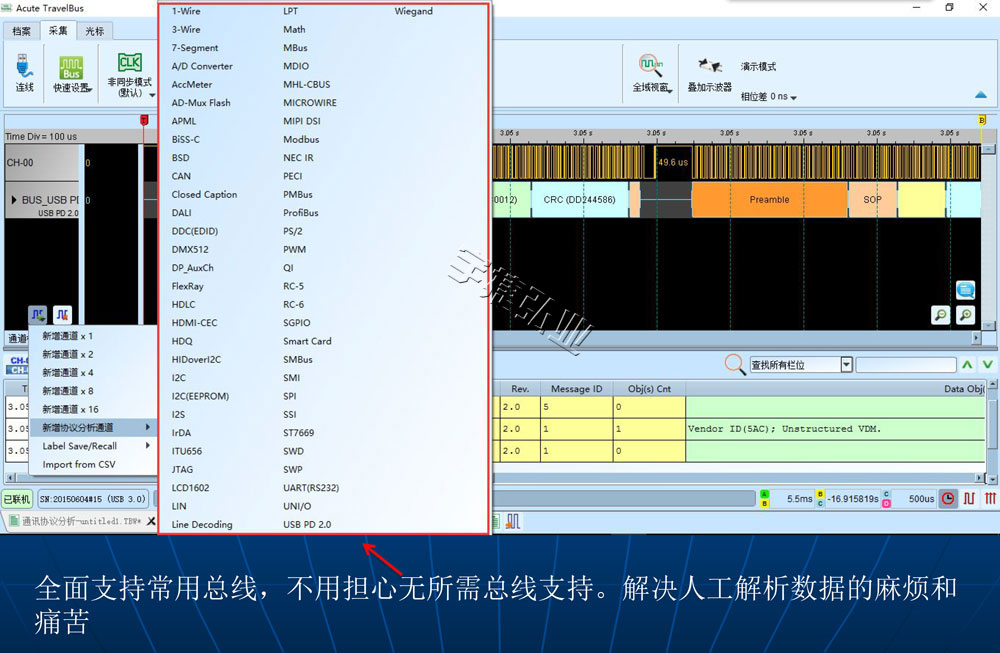
Task: Click the second magnifier zoom icon in the waveform area
Action: (966, 314)
